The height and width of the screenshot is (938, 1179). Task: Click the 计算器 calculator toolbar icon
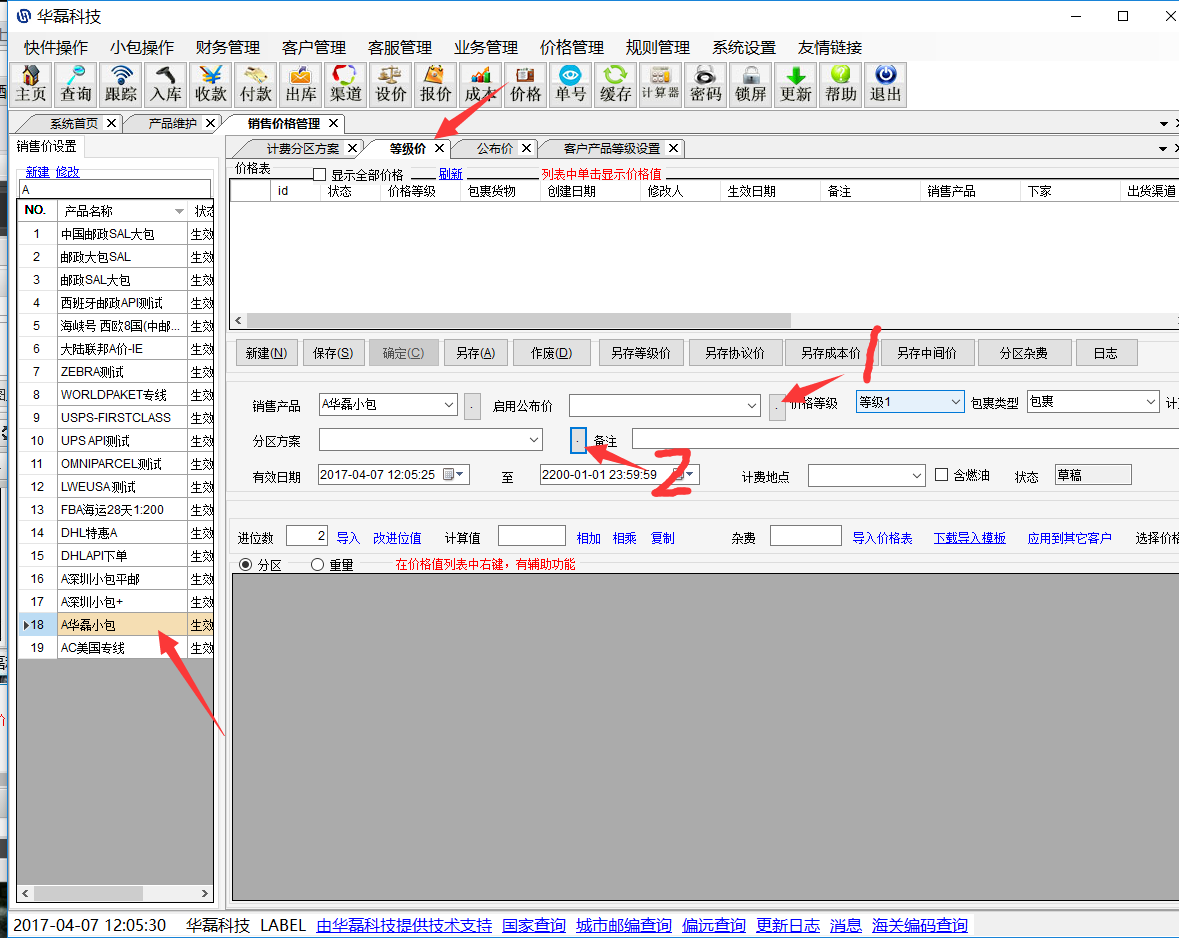pyautogui.click(x=660, y=84)
